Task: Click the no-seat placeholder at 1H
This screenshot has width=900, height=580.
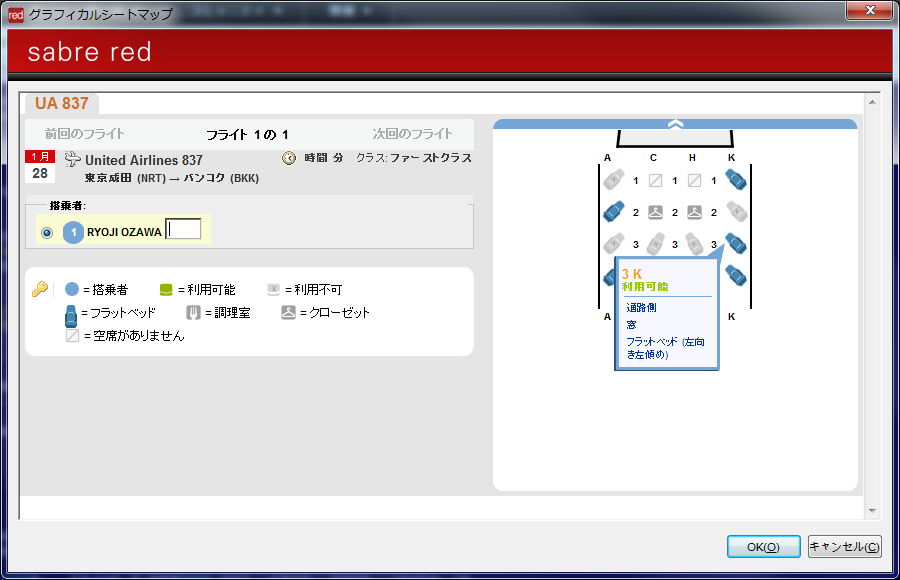Action: [694, 180]
